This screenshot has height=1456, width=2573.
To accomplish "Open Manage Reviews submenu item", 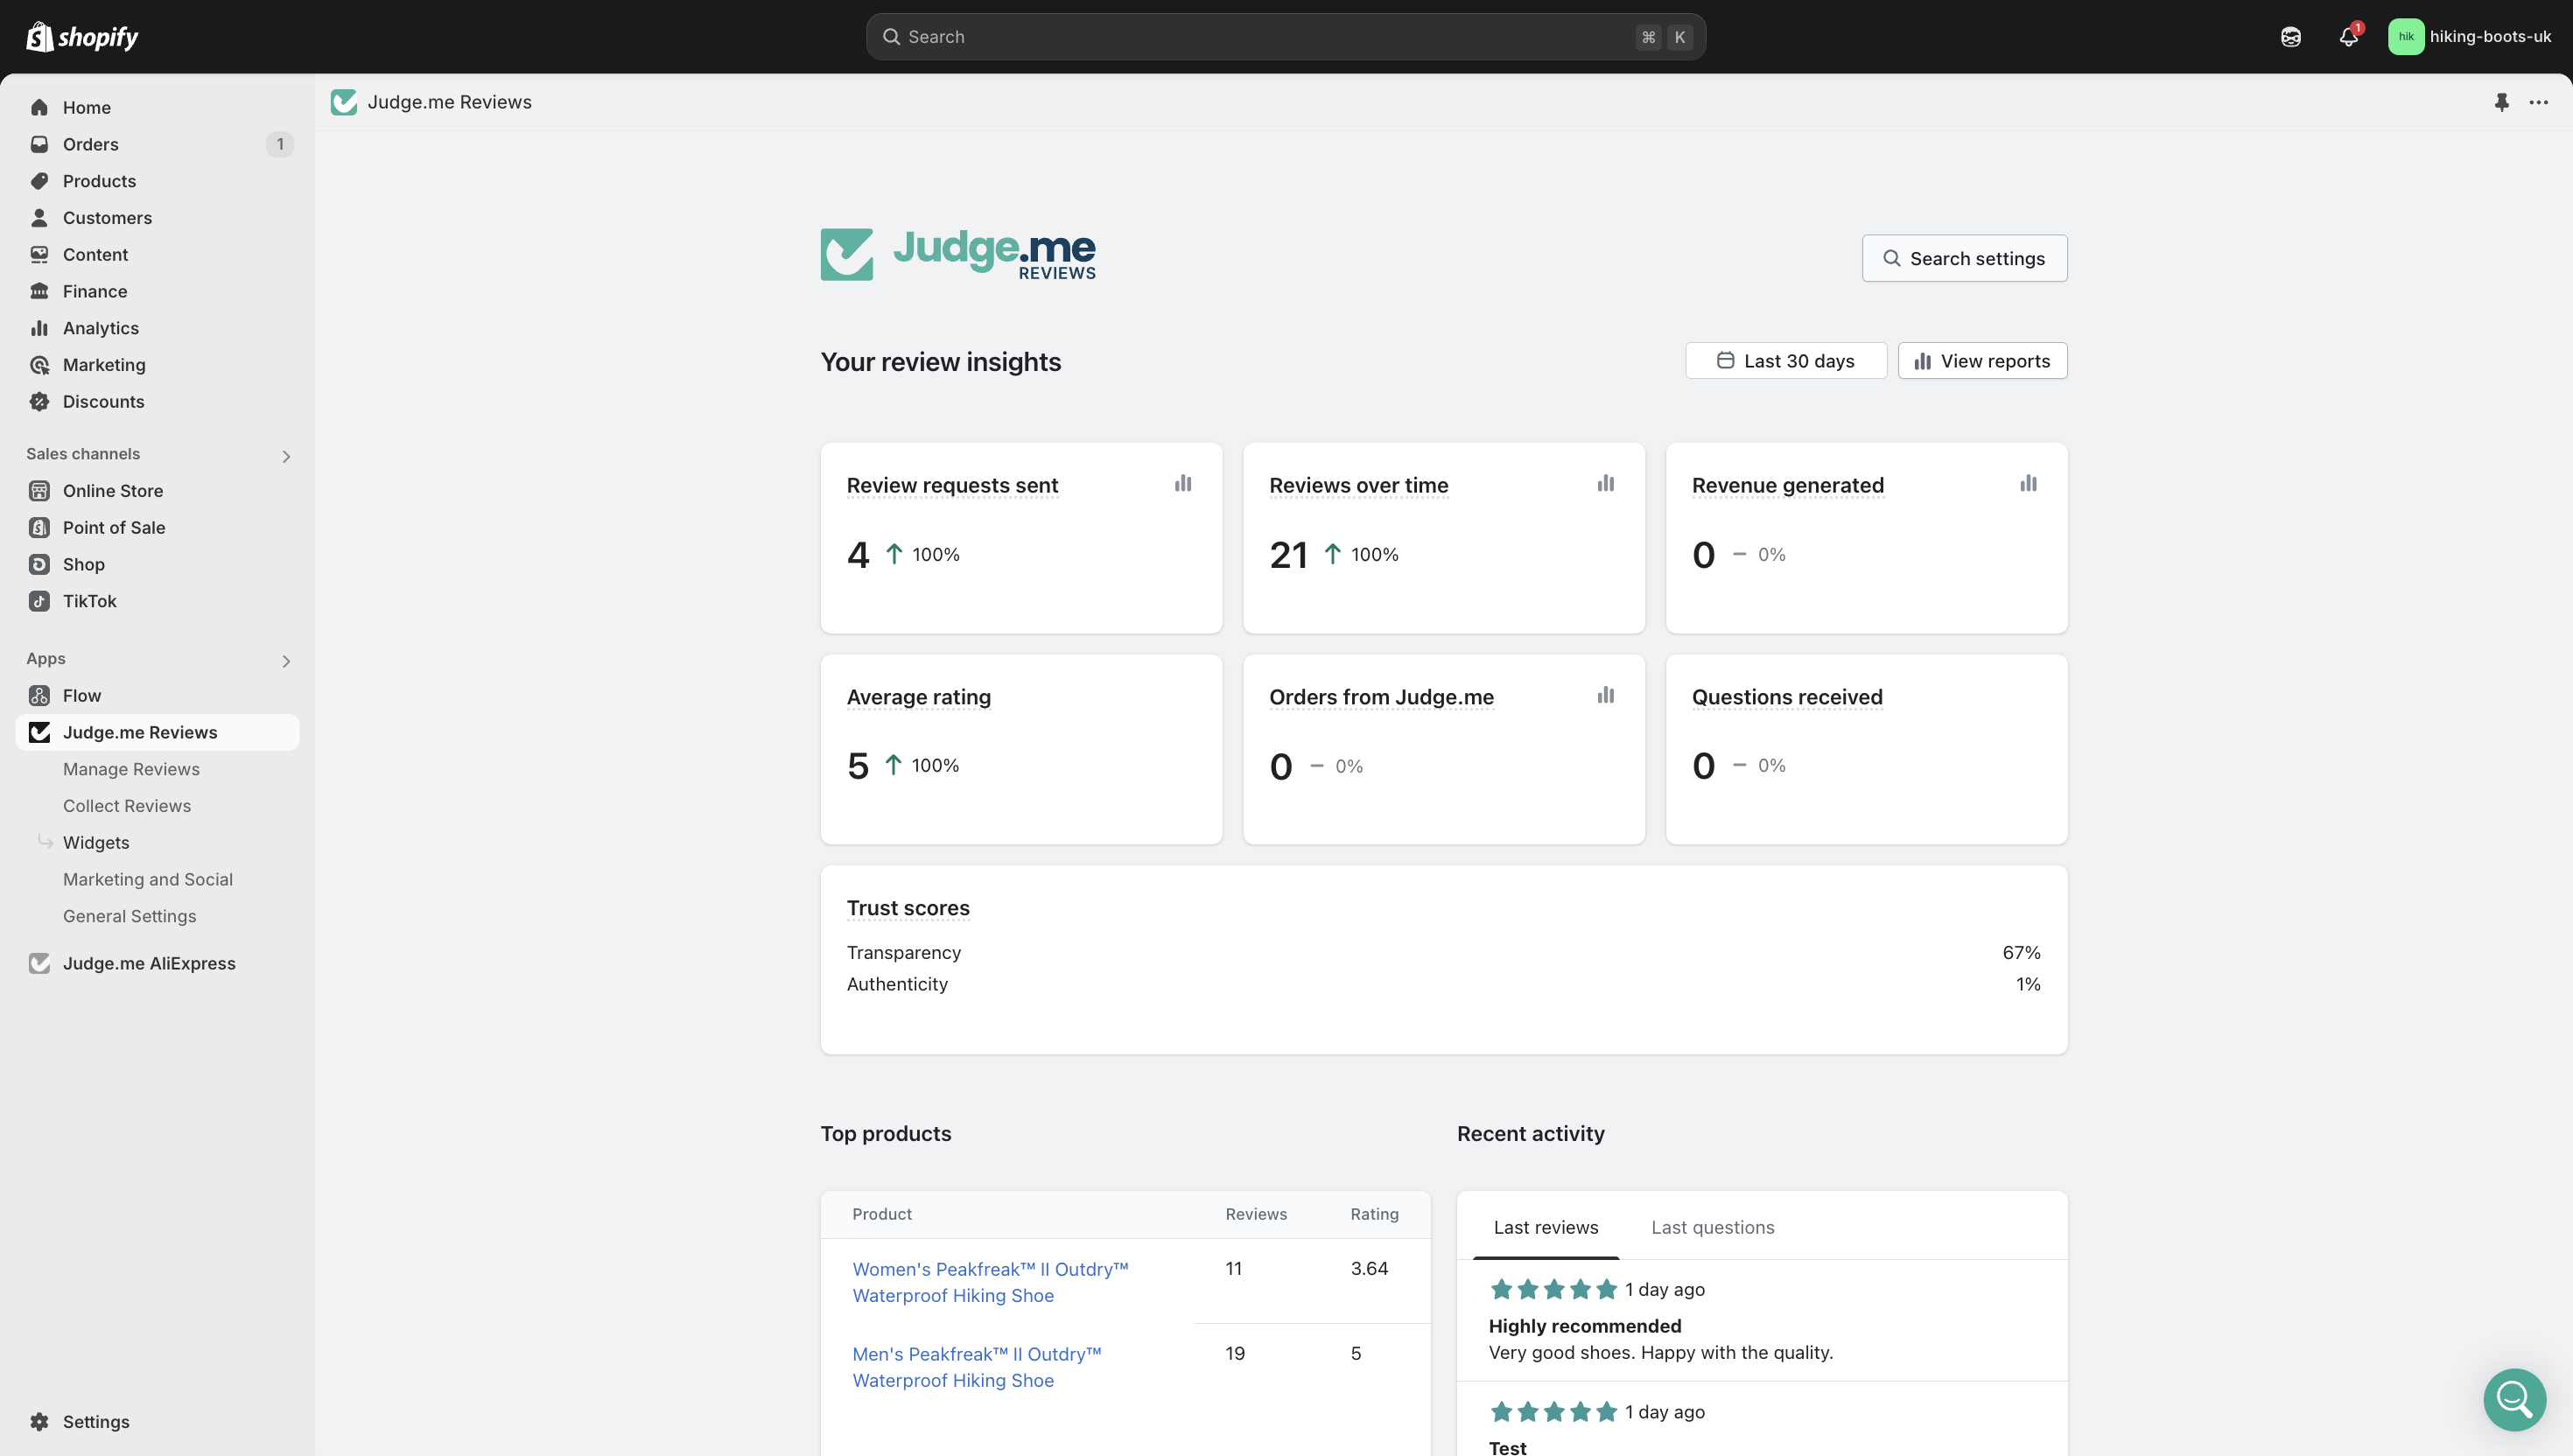I will [x=131, y=769].
